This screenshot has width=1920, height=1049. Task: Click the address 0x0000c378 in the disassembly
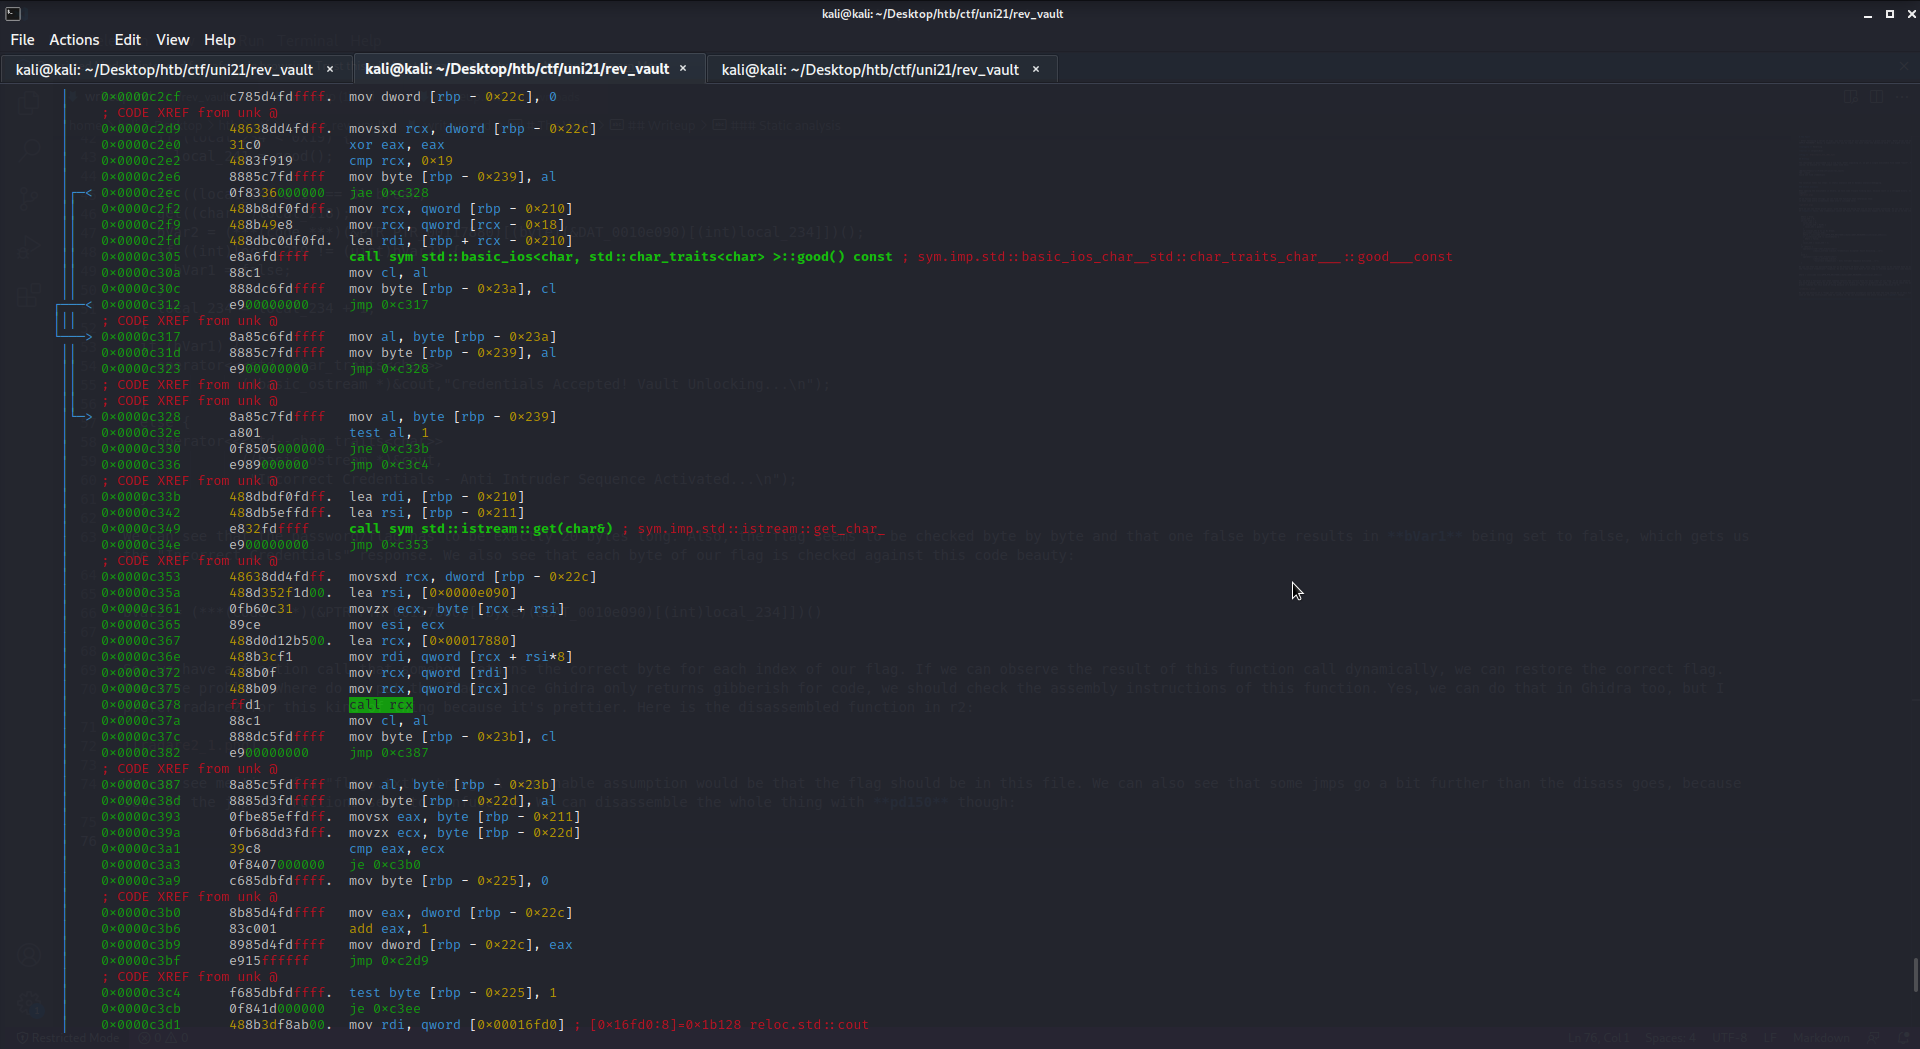click(141, 705)
